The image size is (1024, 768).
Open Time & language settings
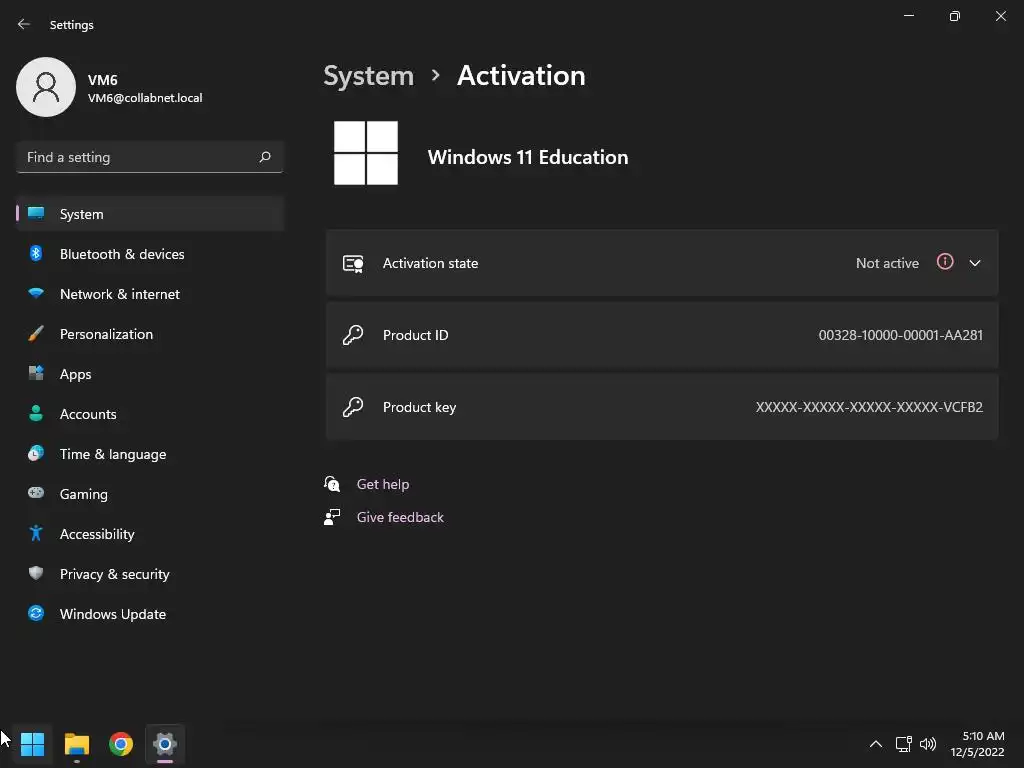point(150,453)
